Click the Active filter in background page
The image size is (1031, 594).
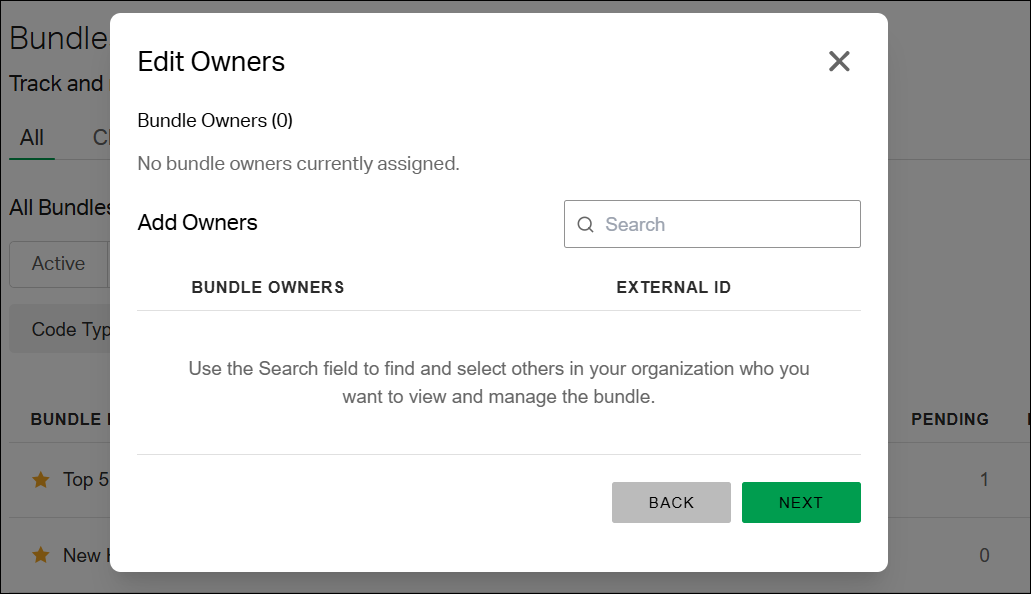point(59,264)
